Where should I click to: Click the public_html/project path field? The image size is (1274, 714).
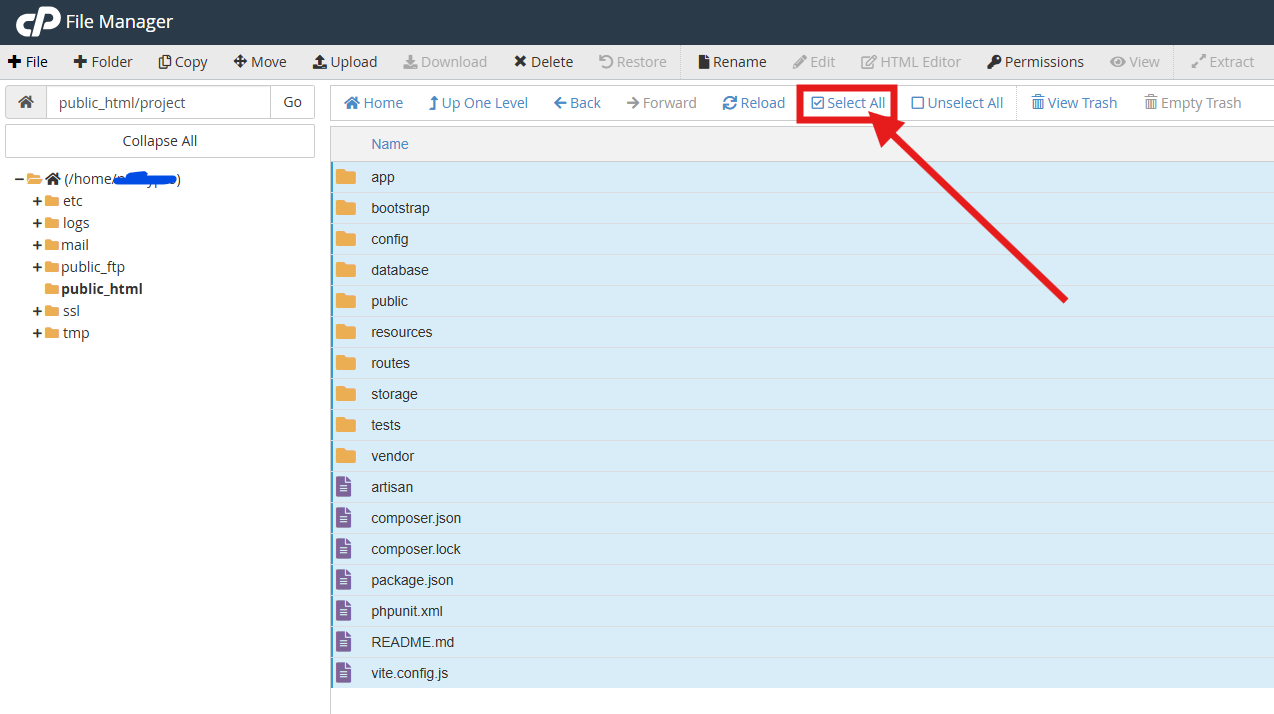(158, 102)
